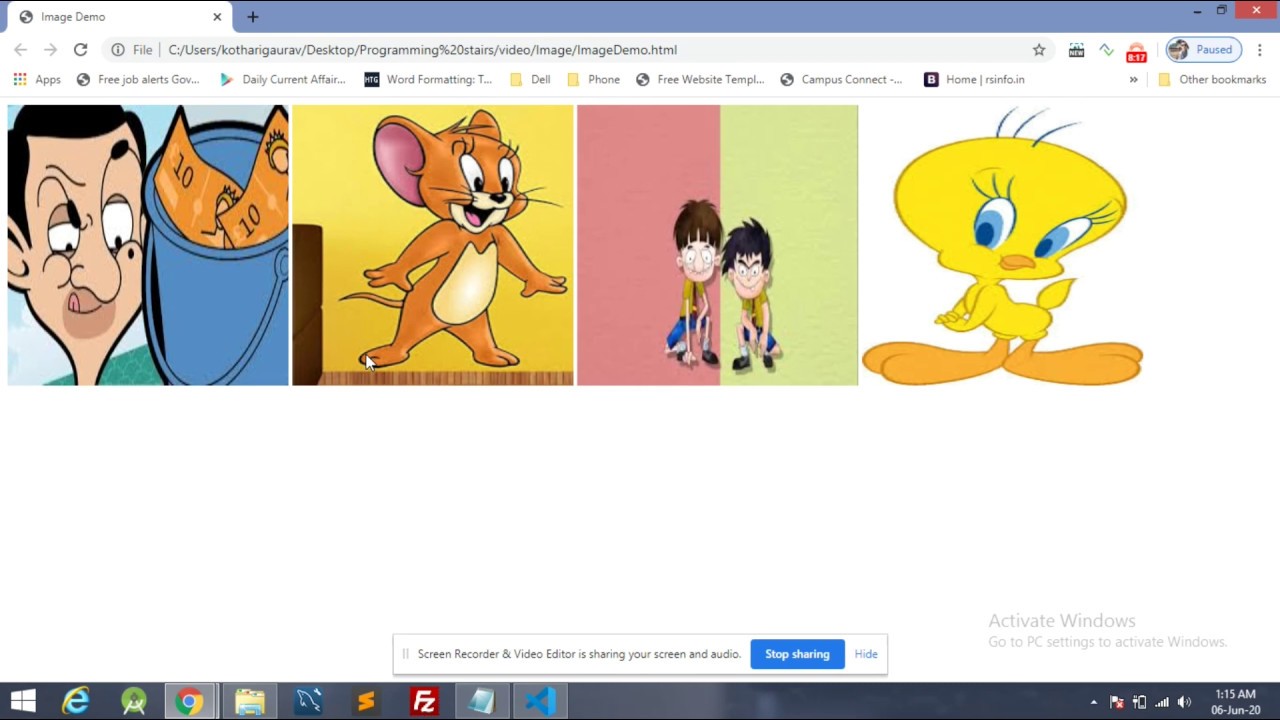Bookmark this page with the star icon
This screenshot has height=720, width=1280.
(1039, 49)
